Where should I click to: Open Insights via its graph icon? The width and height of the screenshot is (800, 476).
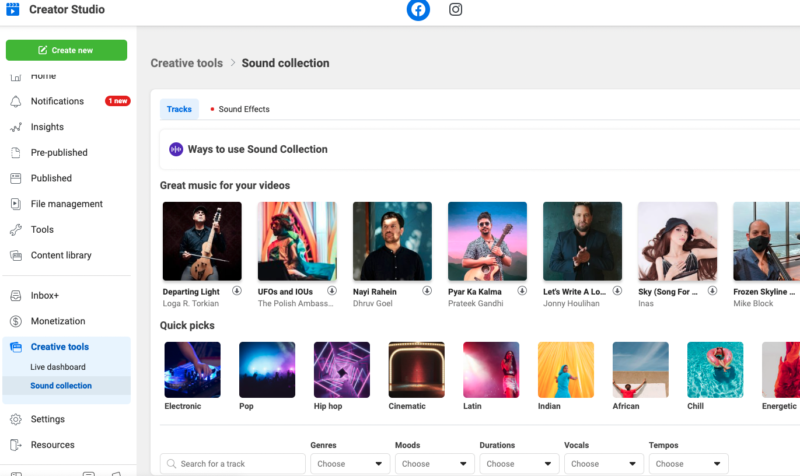tap(16, 127)
